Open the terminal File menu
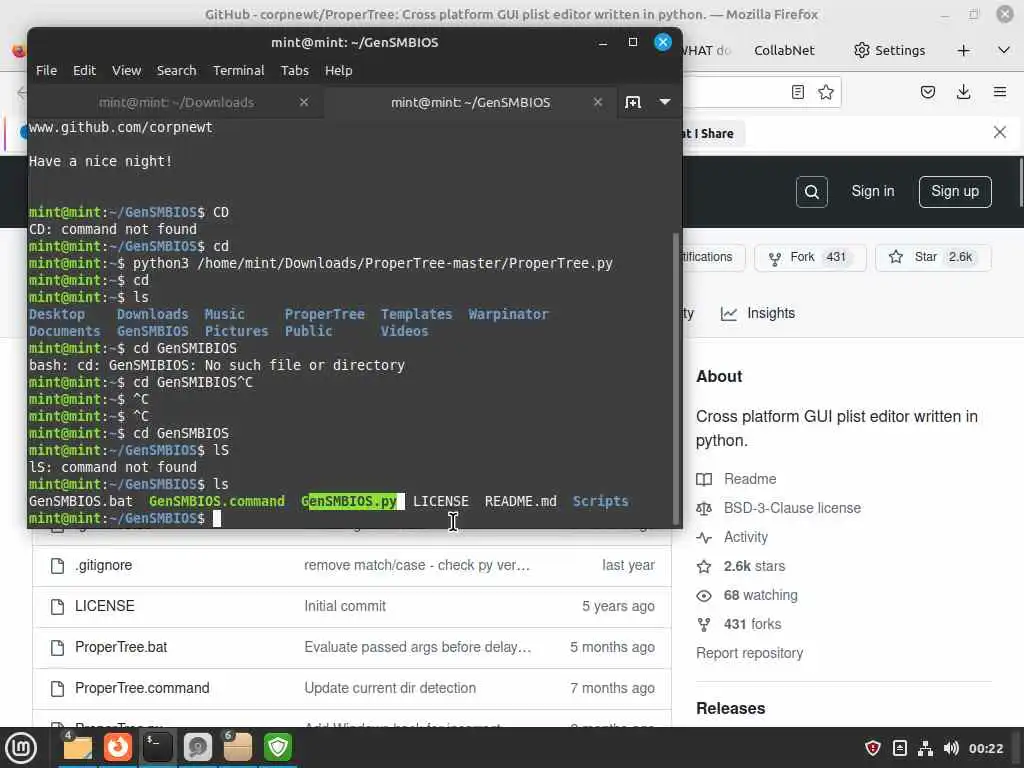This screenshot has height=768, width=1024. pos(46,71)
